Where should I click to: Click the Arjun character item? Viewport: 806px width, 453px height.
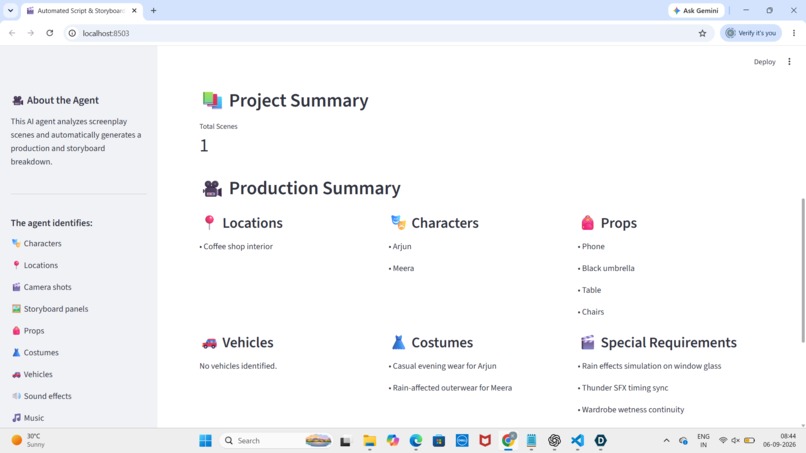(400, 246)
